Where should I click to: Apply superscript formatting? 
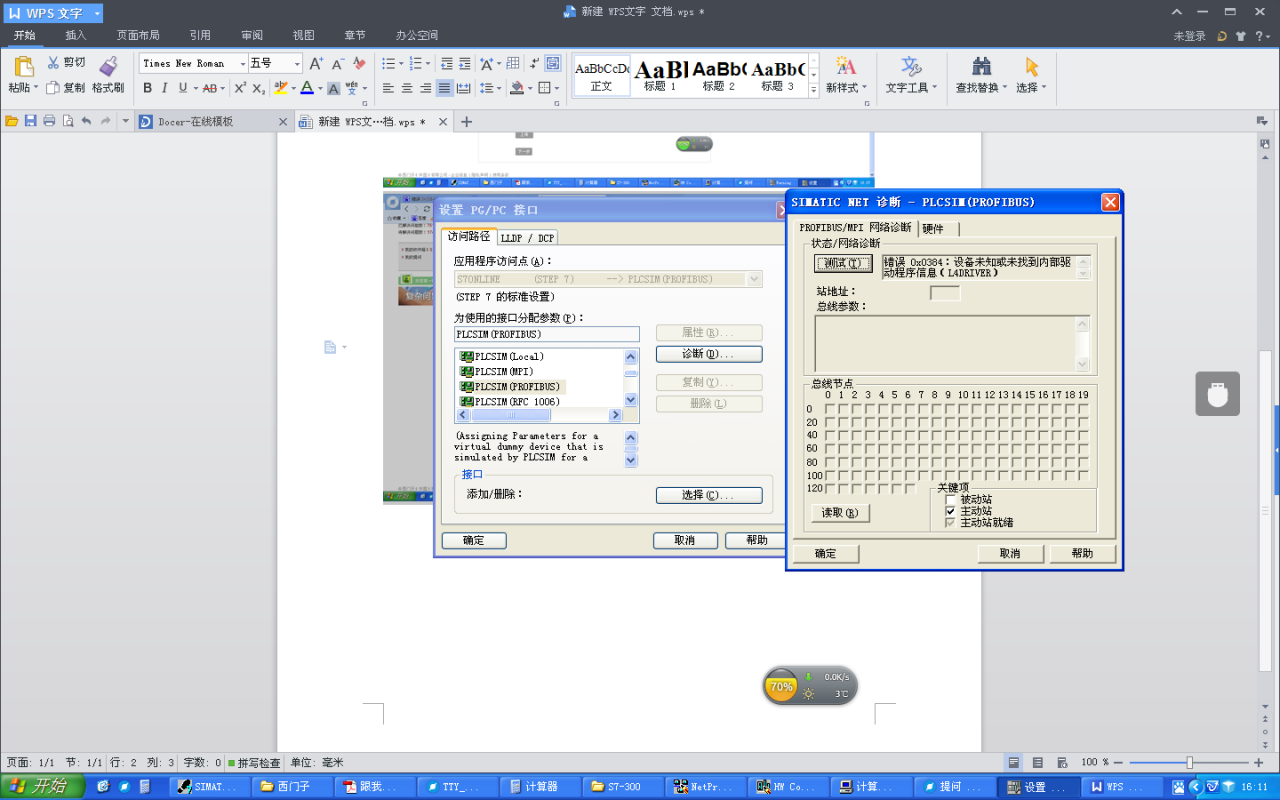point(240,88)
